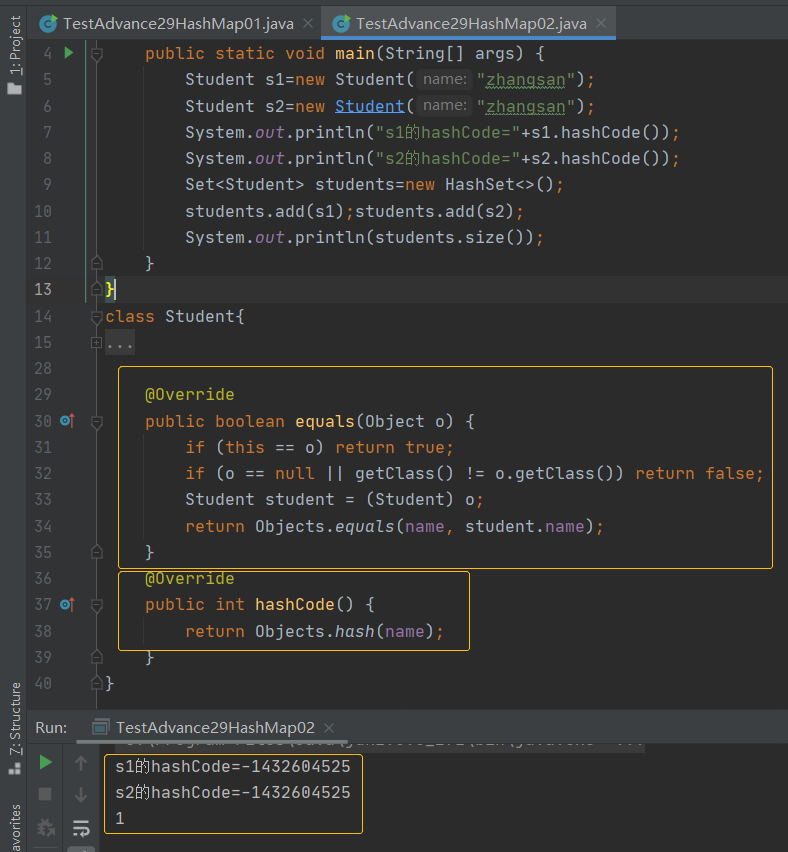Click the Up the stack trace arrow
Viewport: 788px width, 852px height.
pos(81,763)
